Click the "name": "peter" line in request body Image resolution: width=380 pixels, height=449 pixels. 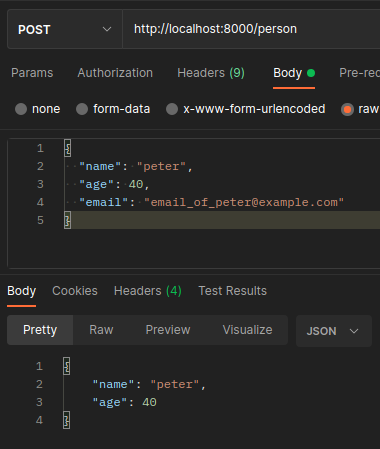click(136, 166)
